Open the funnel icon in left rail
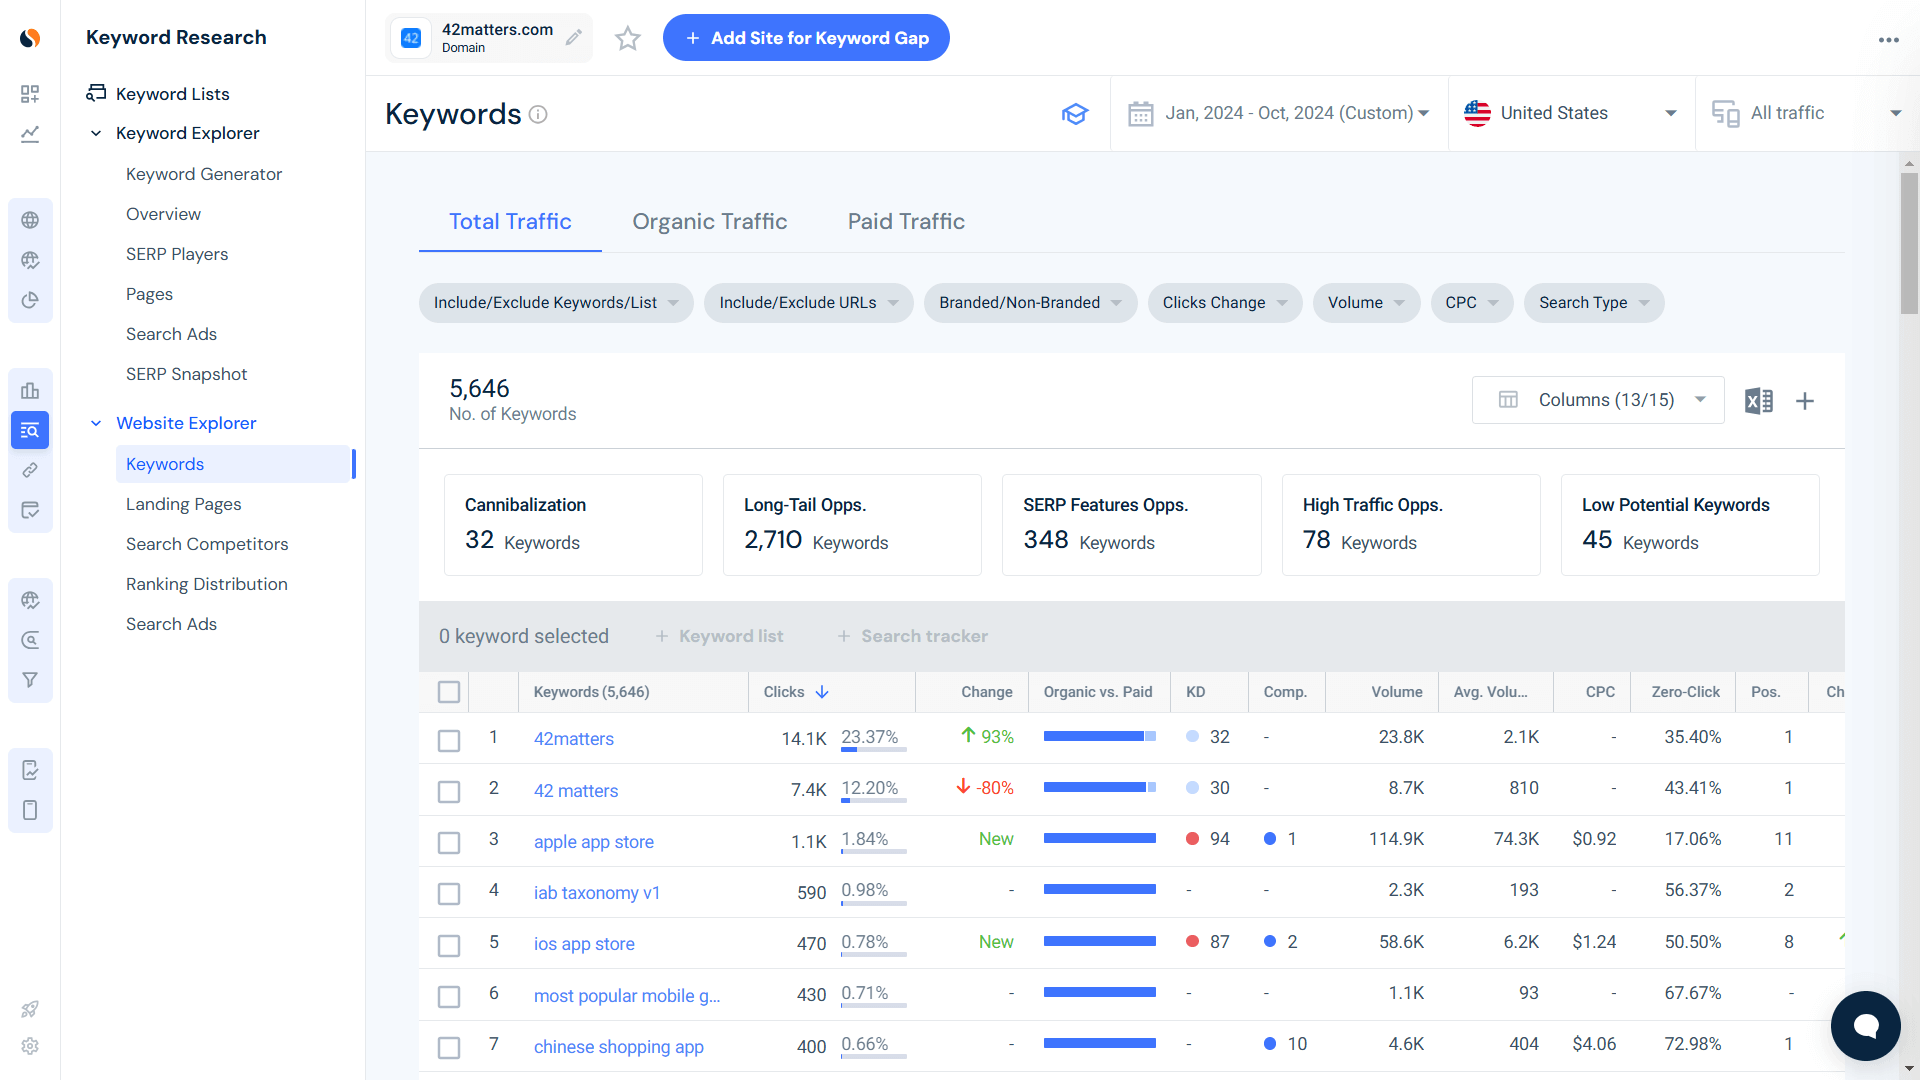The image size is (1920, 1080). click(30, 680)
